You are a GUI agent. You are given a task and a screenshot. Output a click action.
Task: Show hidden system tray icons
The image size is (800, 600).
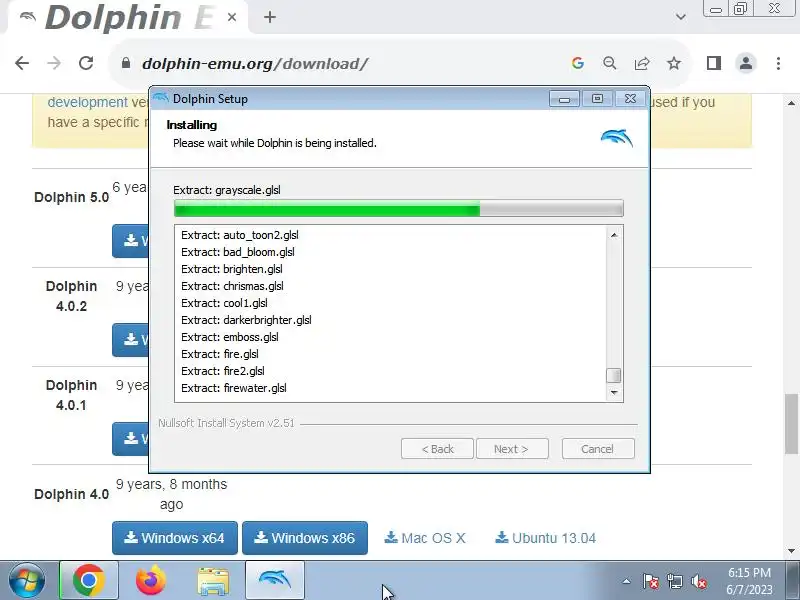(x=627, y=581)
